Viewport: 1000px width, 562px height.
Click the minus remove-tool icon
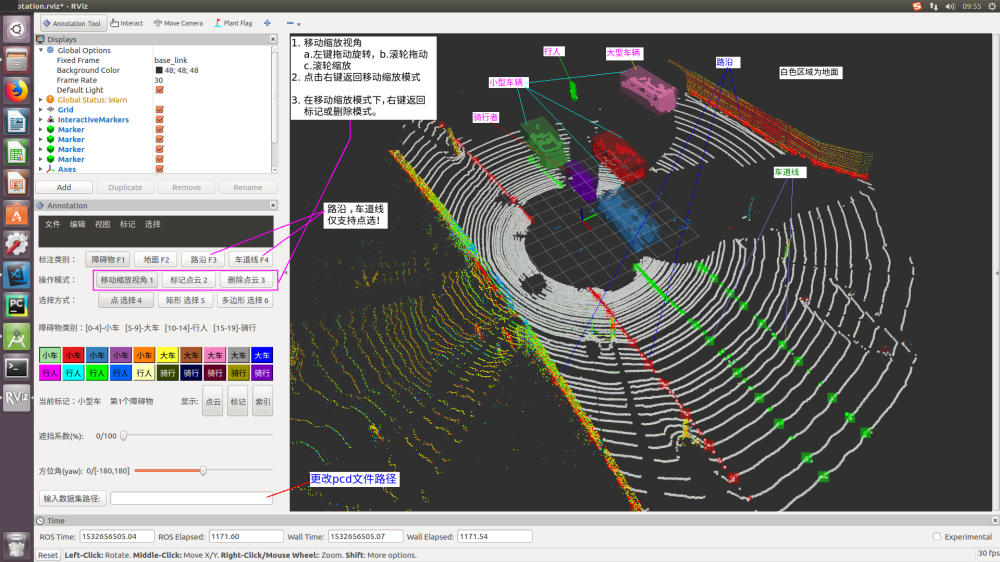coord(290,23)
